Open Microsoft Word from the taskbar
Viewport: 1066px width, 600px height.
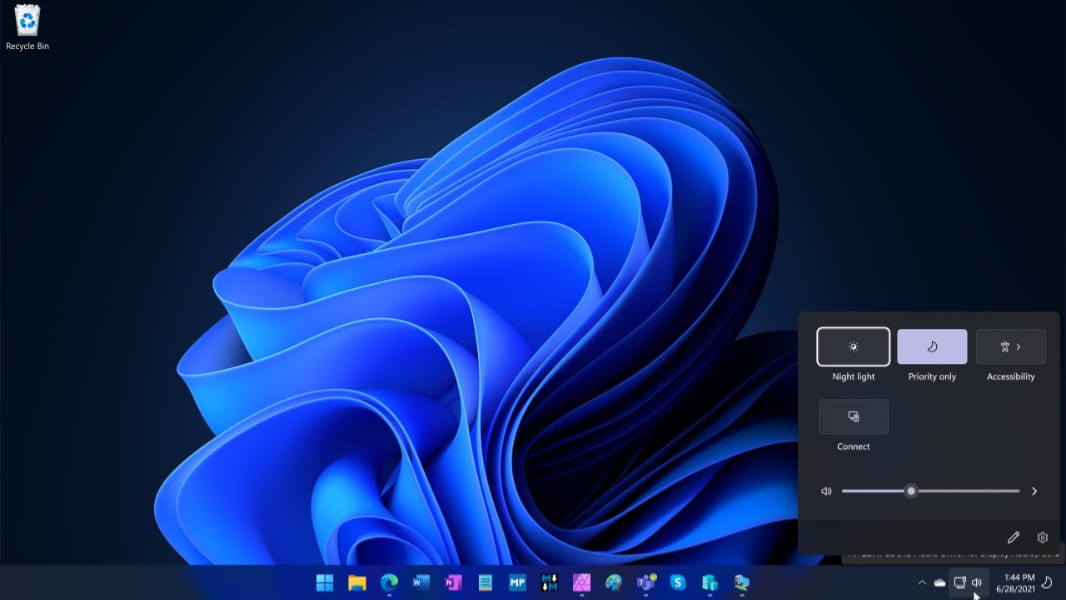421,582
